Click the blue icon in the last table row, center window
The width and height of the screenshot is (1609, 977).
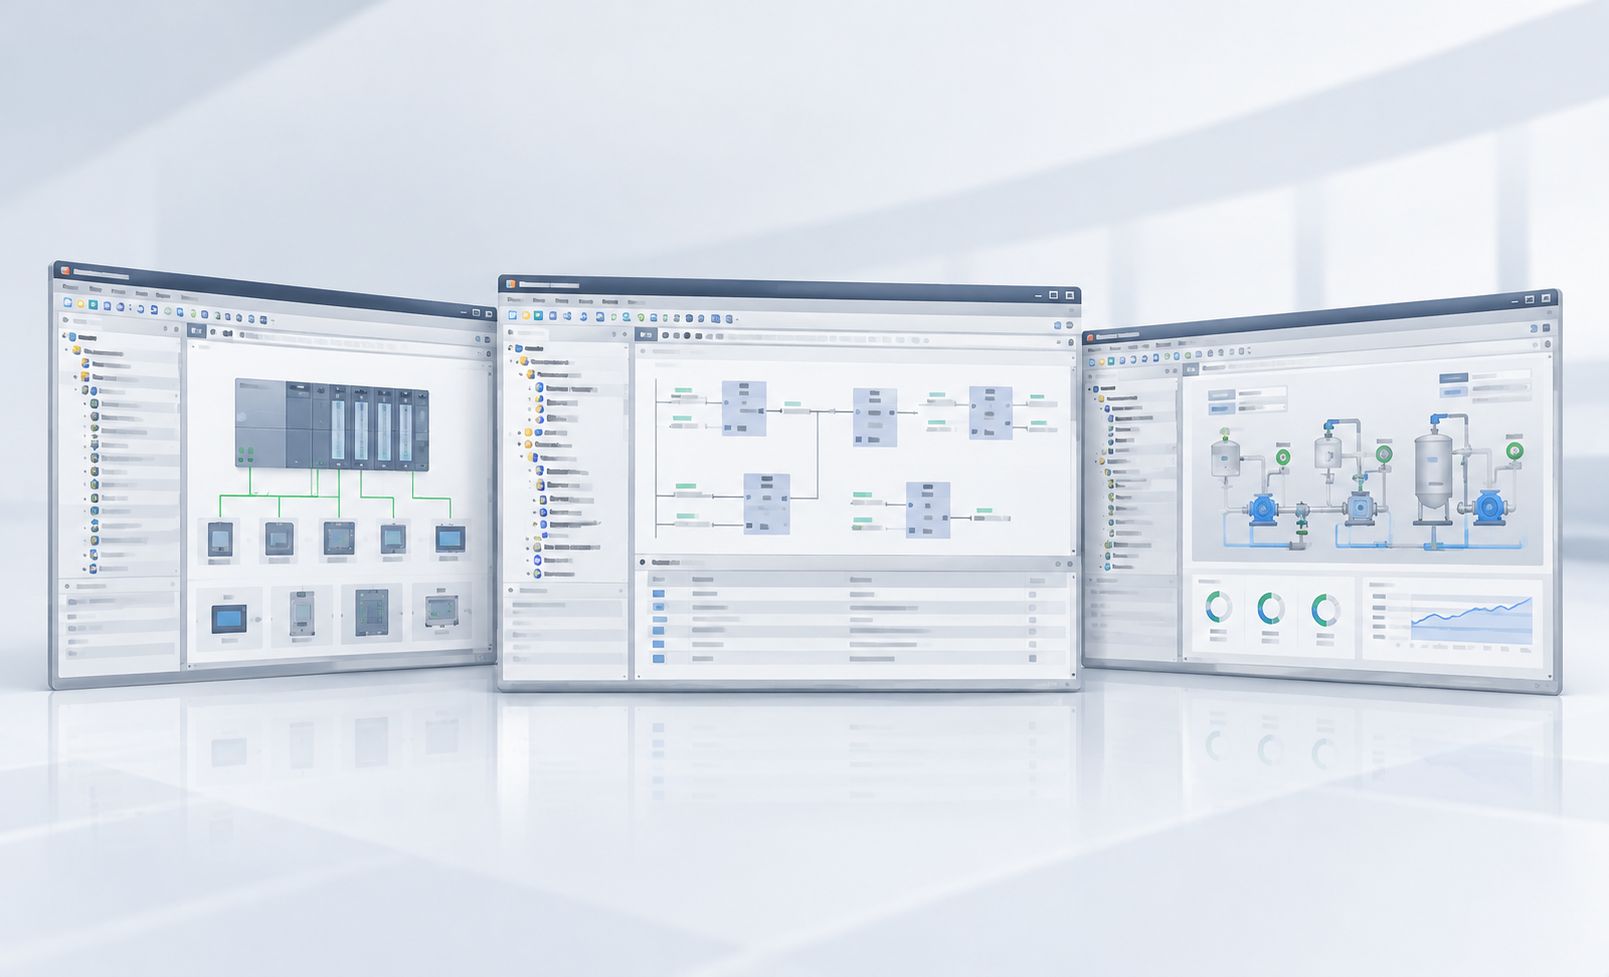click(x=658, y=658)
